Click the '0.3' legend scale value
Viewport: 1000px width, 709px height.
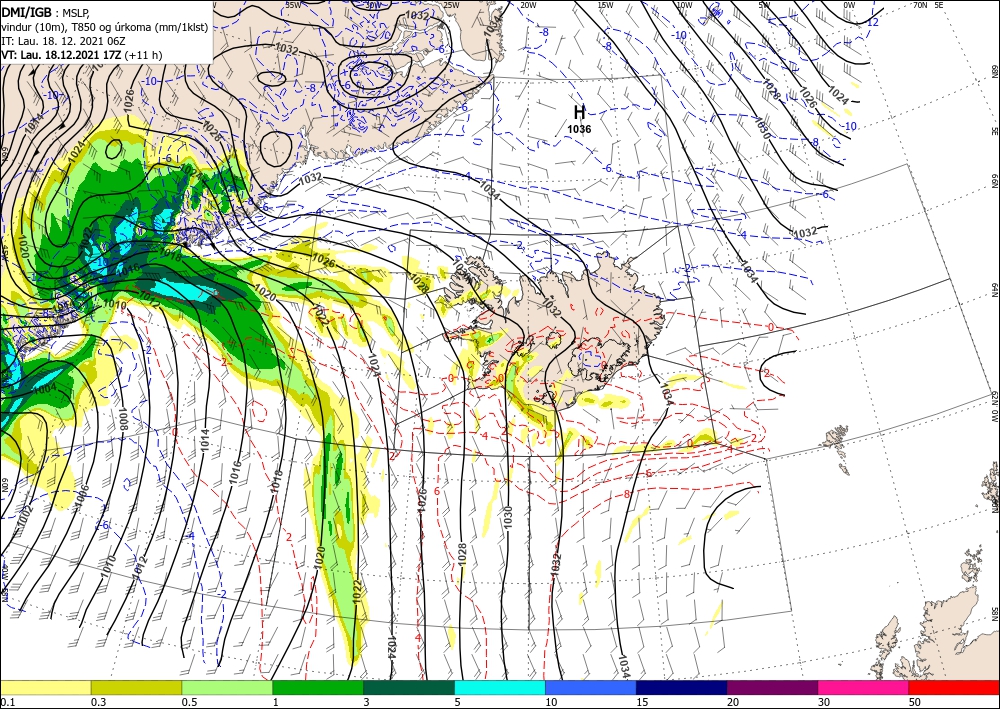pyautogui.click(x=98, y=702)
